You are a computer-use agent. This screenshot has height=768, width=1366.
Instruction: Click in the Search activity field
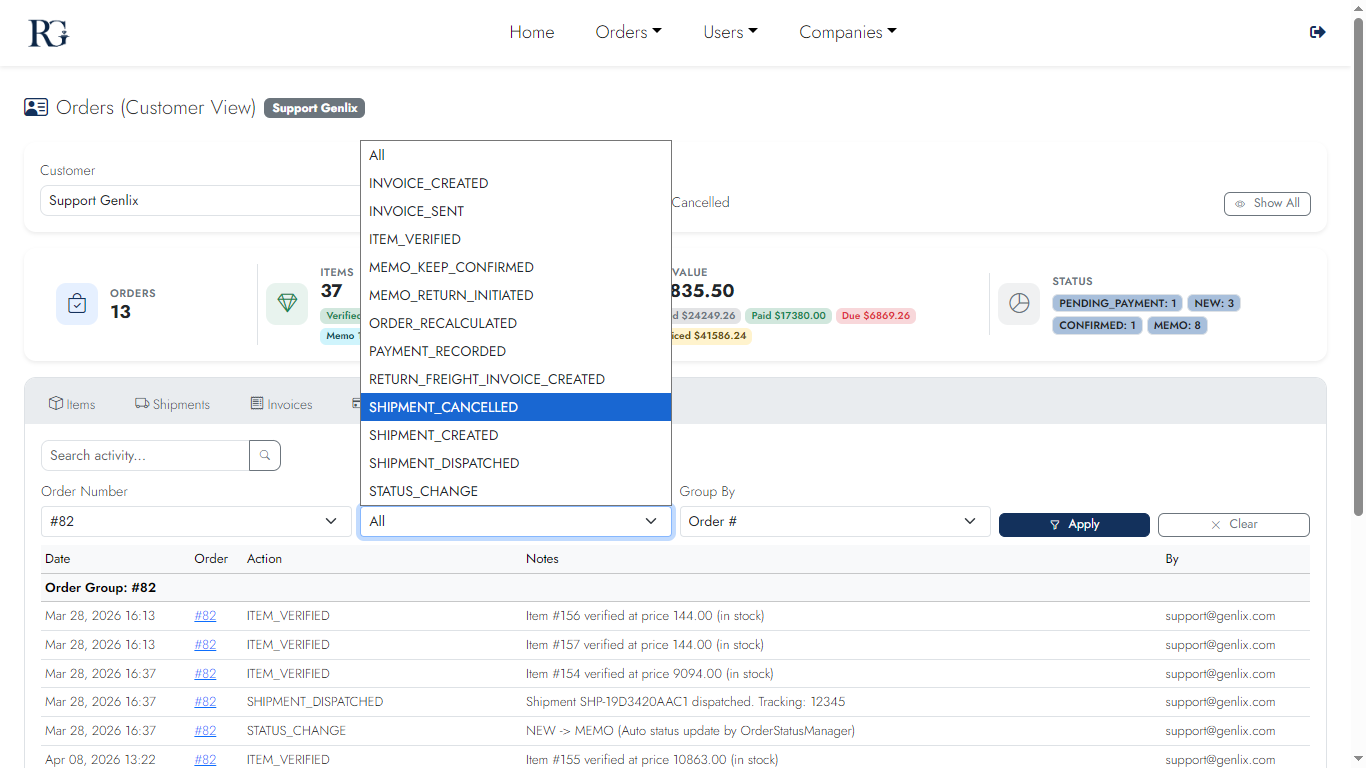[x=145, y=456]
